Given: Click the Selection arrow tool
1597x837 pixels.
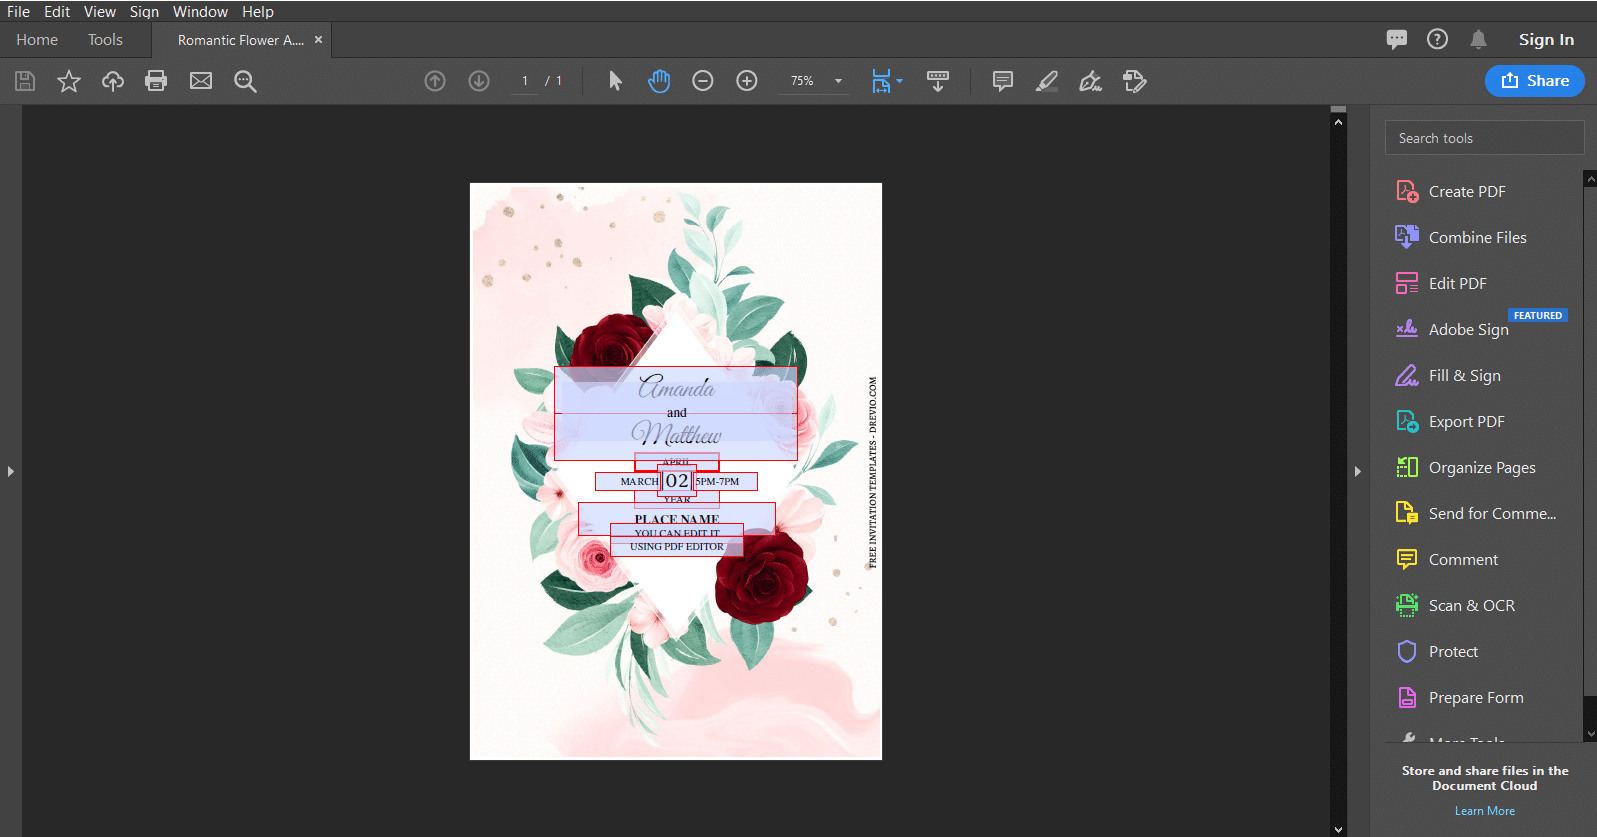Looking at the screenshot, I should [615, 81].
